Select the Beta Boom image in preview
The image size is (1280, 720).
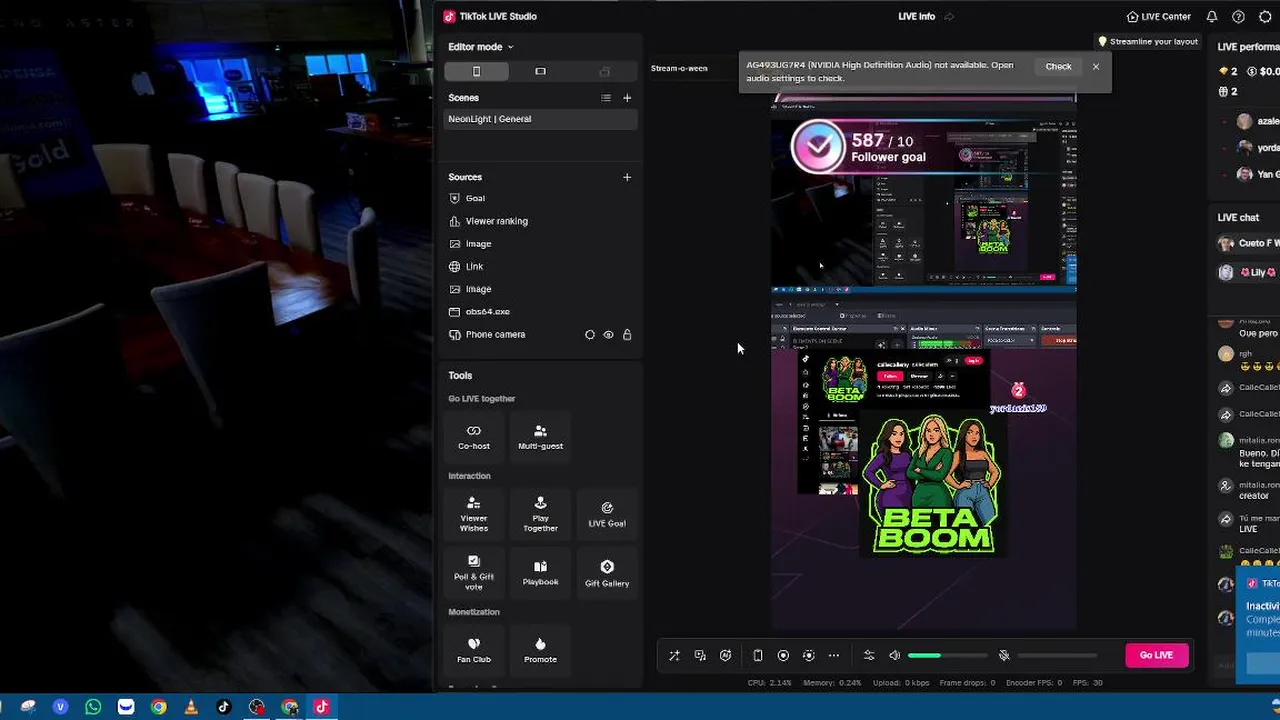coord(933,485)
